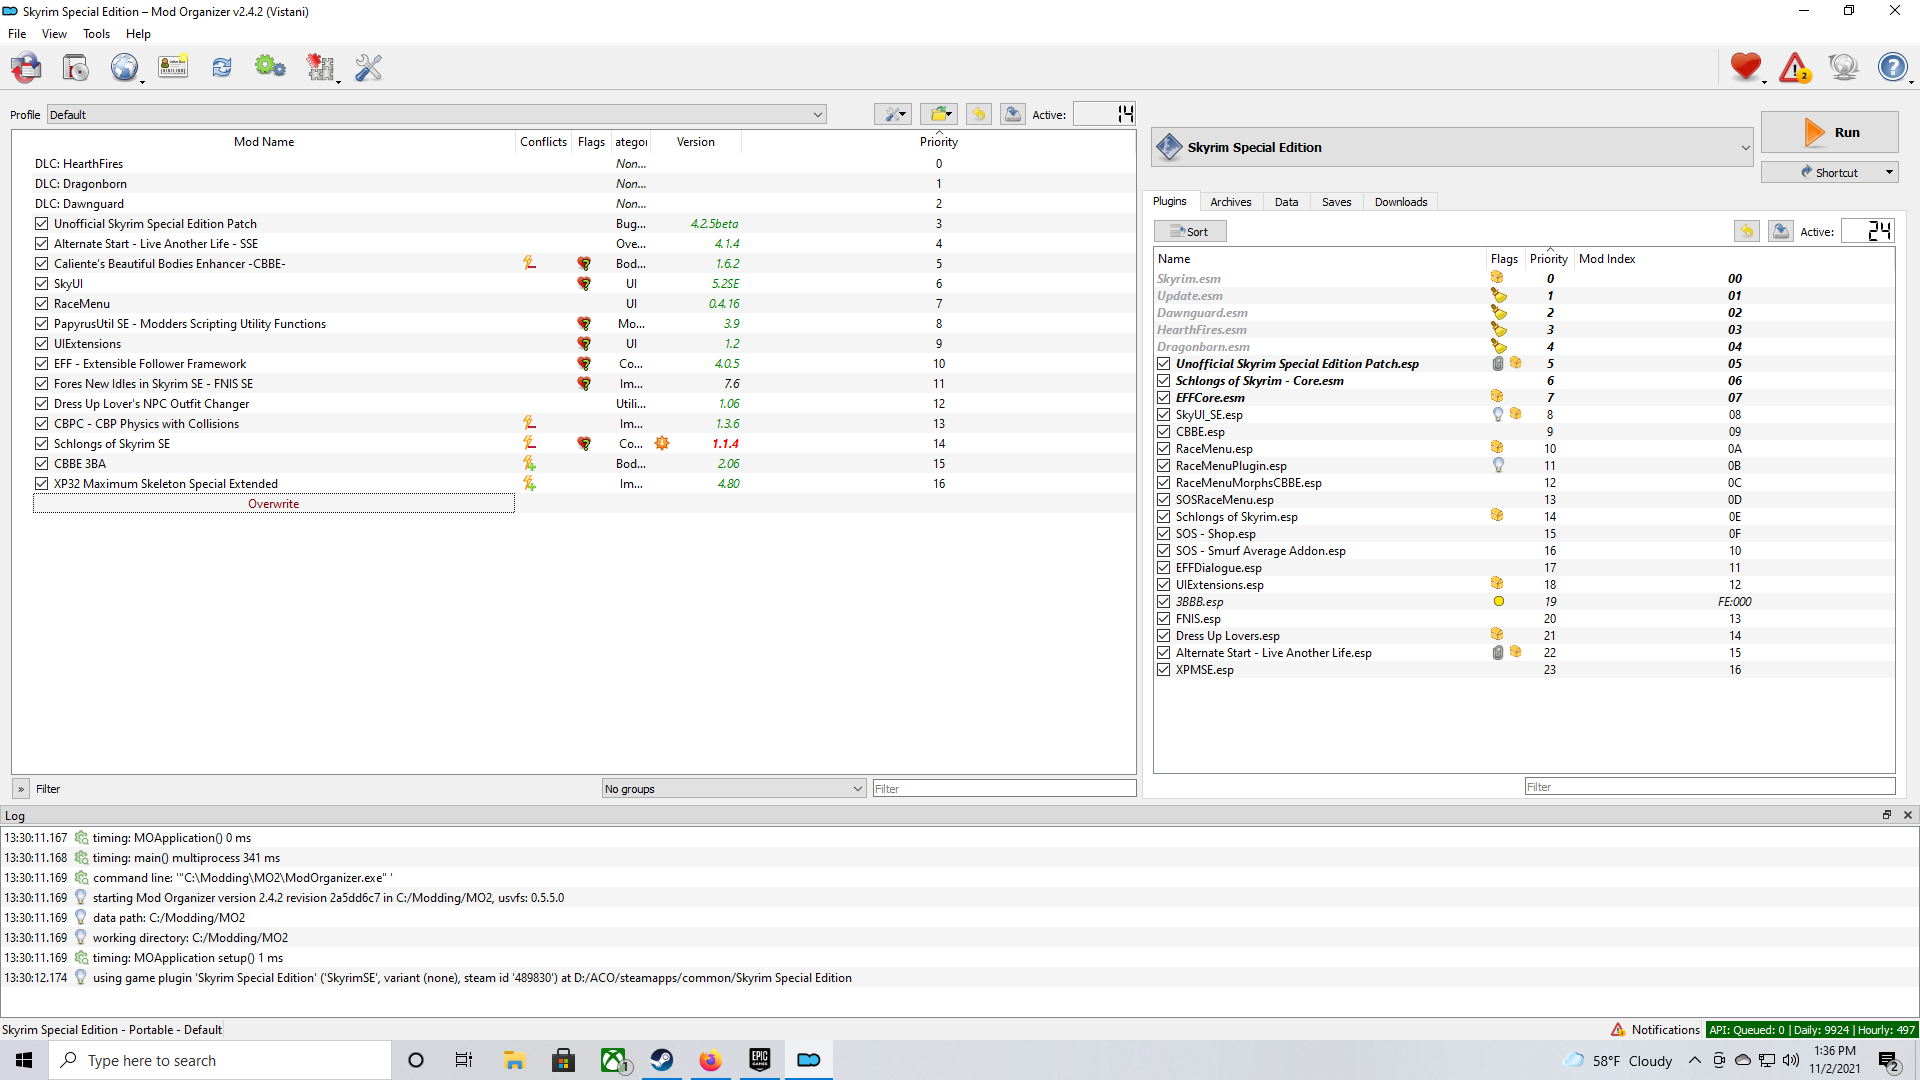Open the Epic Games taskbar icon
Image resolution: width=1920 pixels, height=1080 pixels.
point(760,1060)
